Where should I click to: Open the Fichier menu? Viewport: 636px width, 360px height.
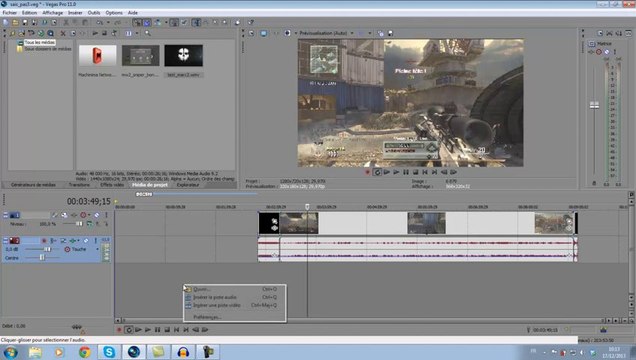click(10, 13)
